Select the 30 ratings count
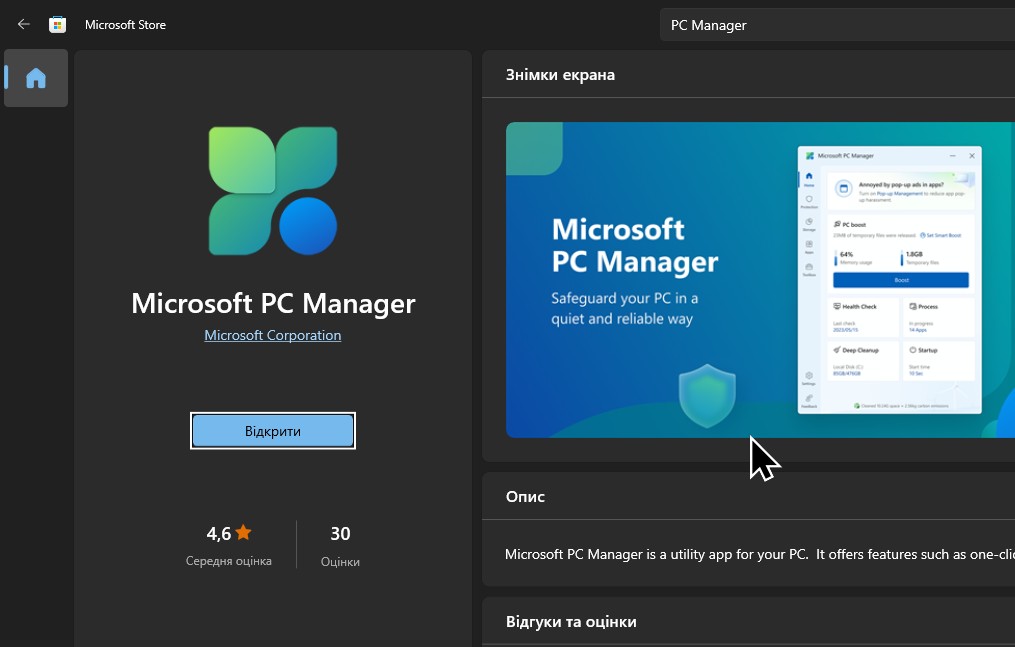 pos(340,534)
